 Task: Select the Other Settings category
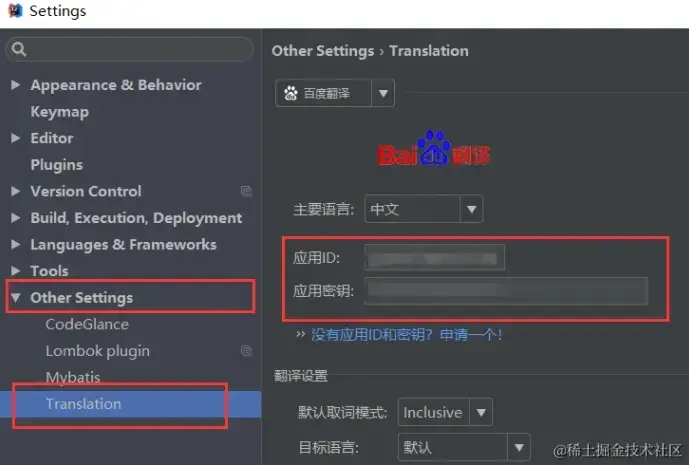(82, 298)
